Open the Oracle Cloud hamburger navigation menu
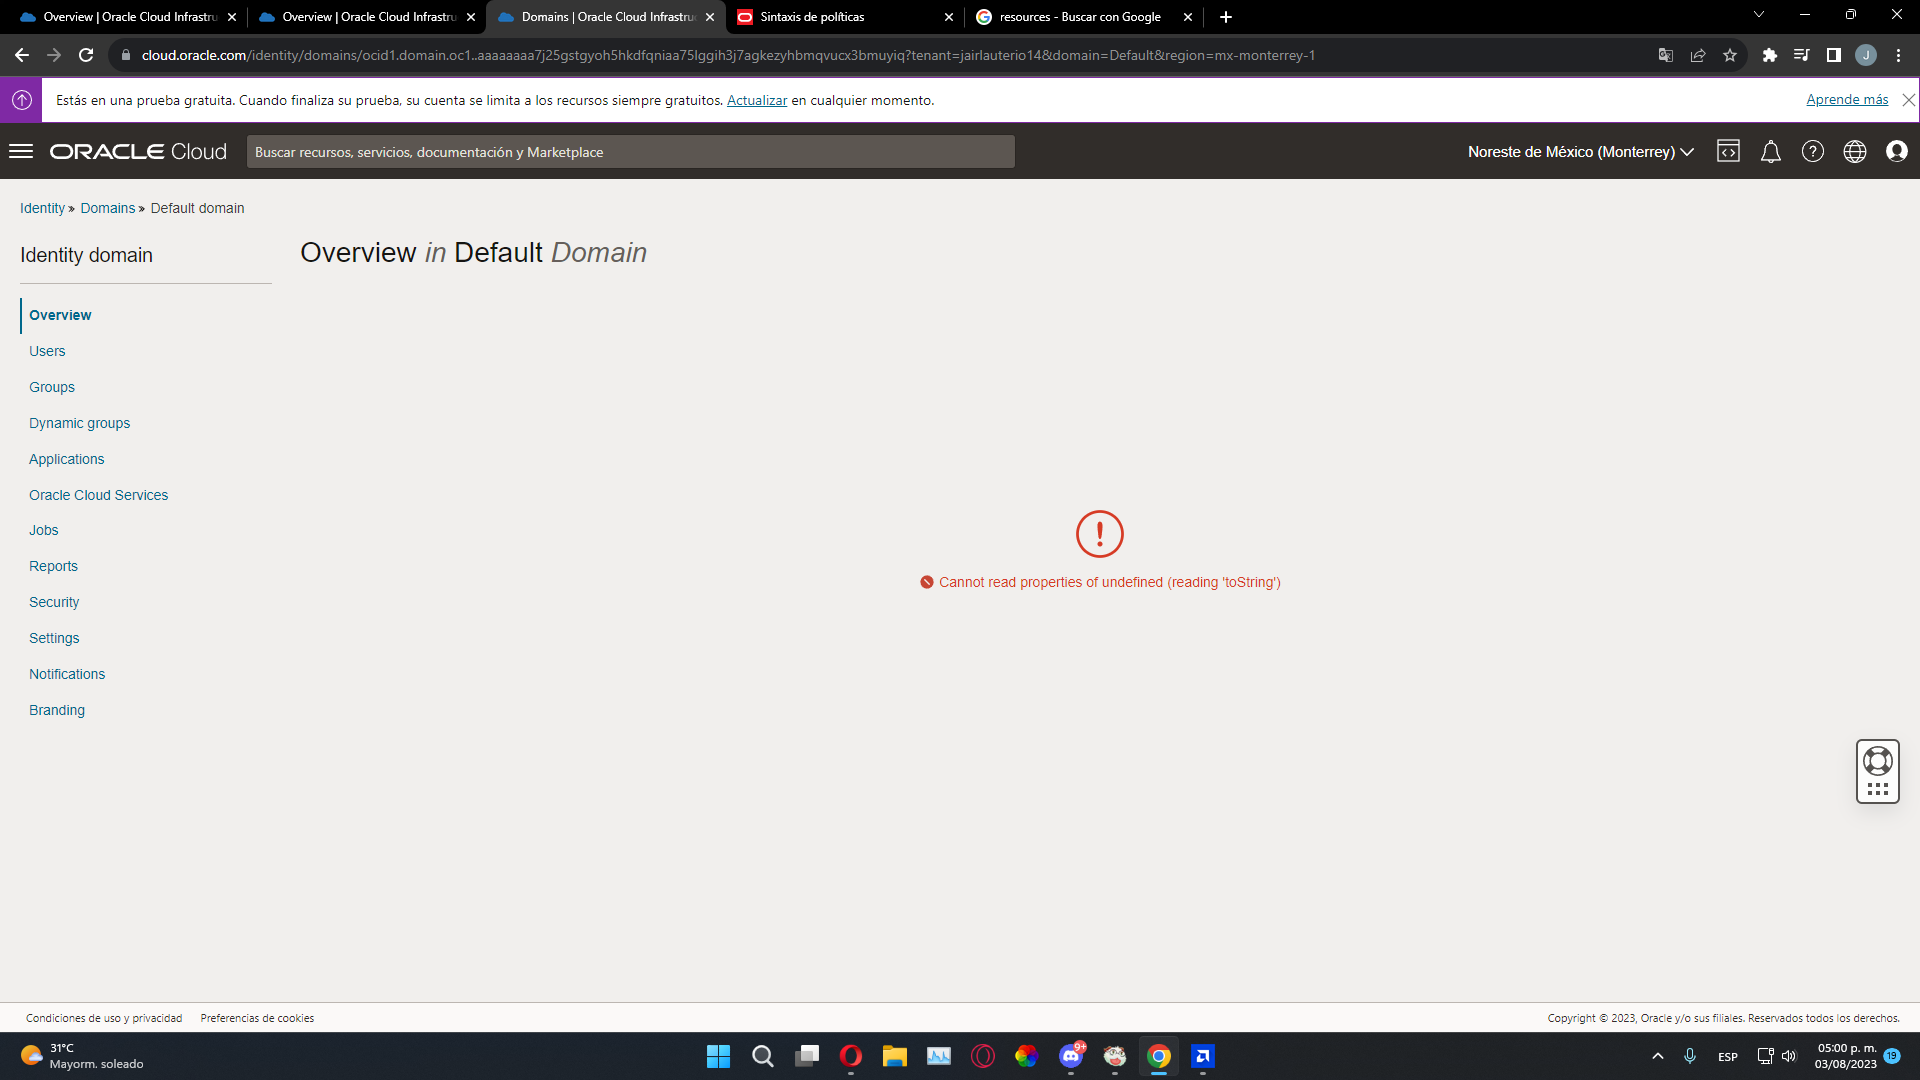 tap(21, 151)
